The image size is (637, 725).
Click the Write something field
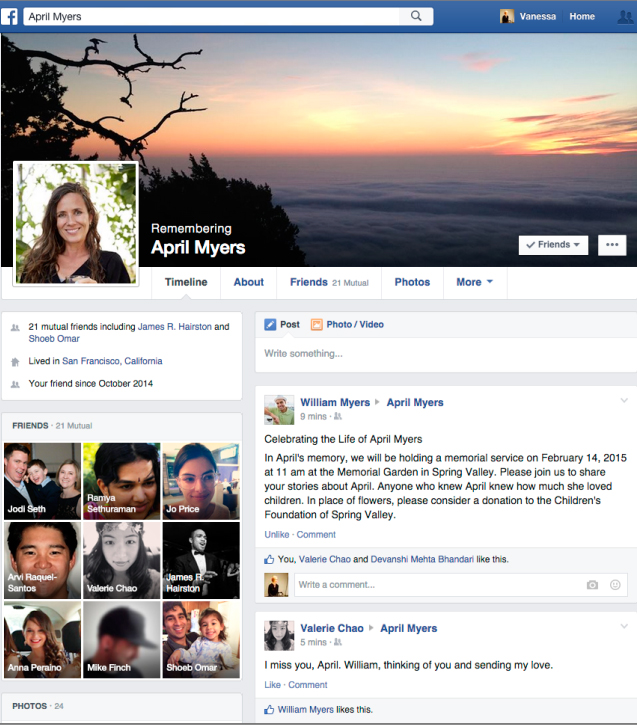click(446, 354)
